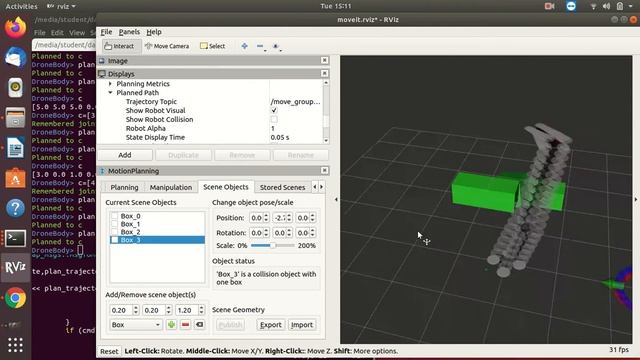Adjust first size dimension stepper 0.20
This screenshot has height=360, width=640.
tap(136, 310)
